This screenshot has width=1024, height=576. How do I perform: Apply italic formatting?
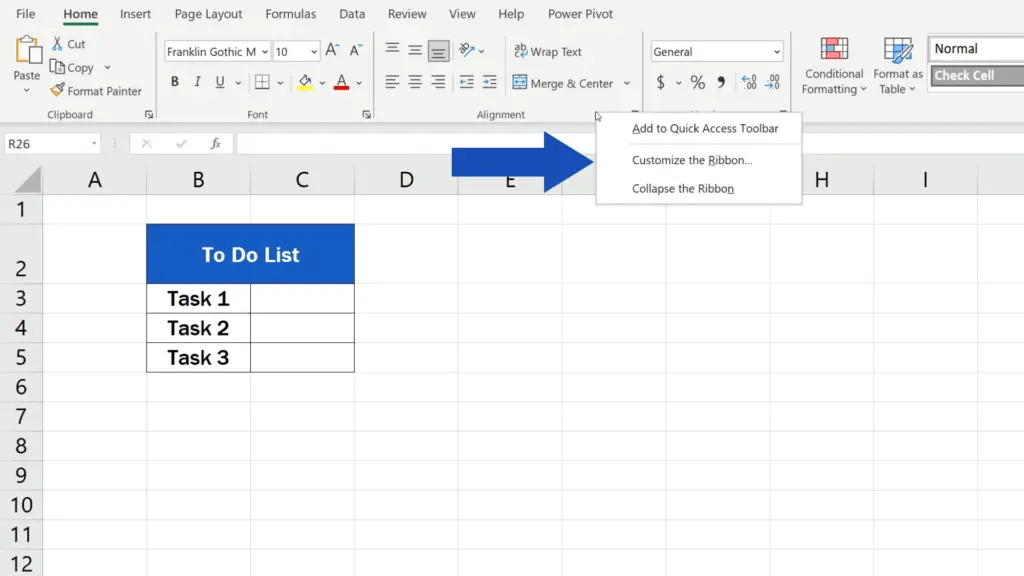coord(197,81)
